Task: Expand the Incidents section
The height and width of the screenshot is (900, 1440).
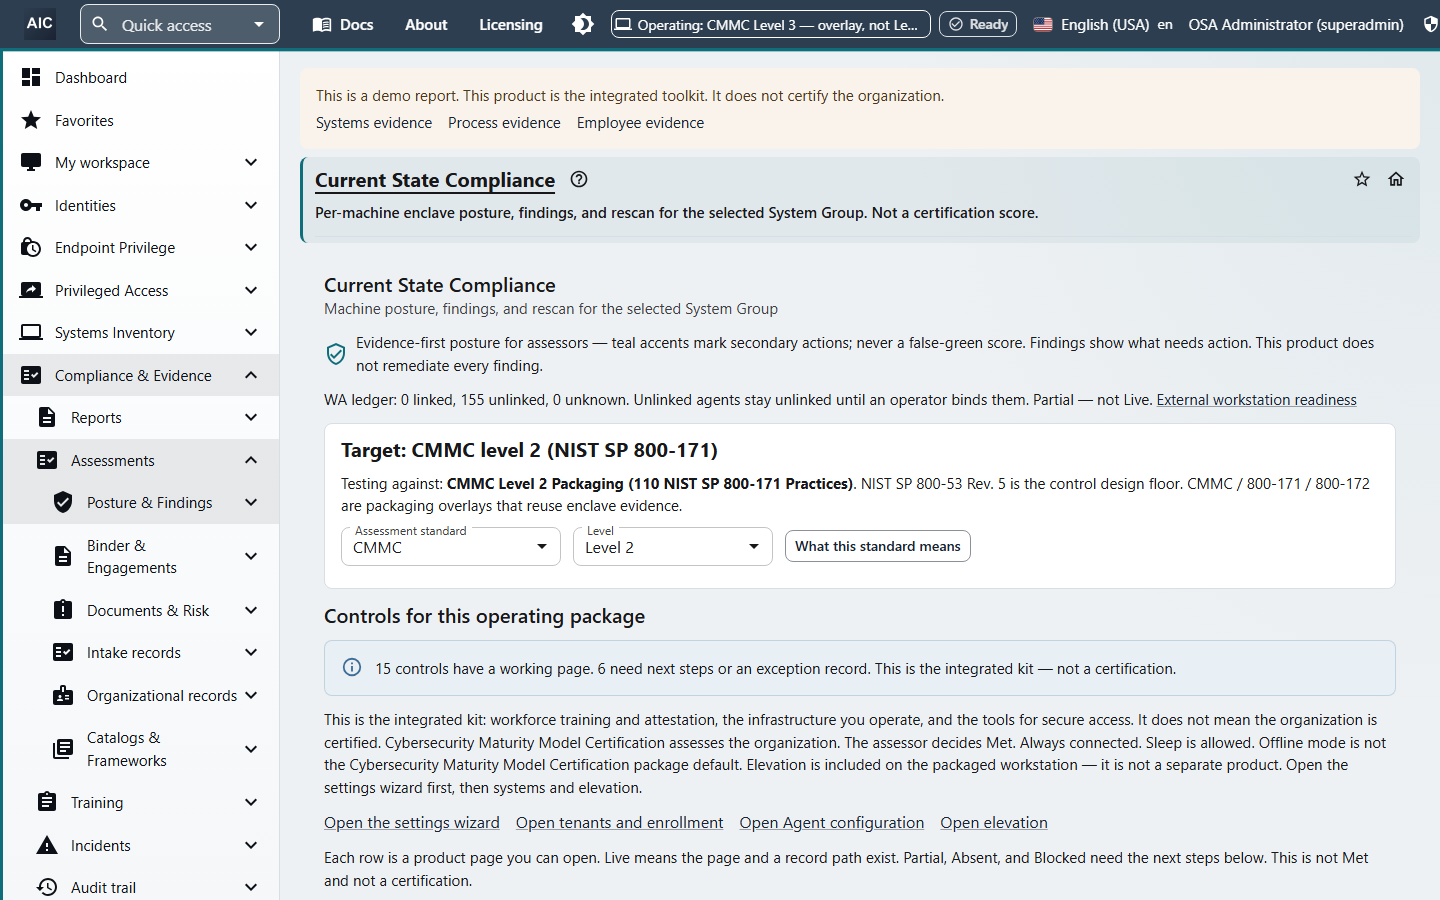Action: pyautogui.click(x=251, y=845)
